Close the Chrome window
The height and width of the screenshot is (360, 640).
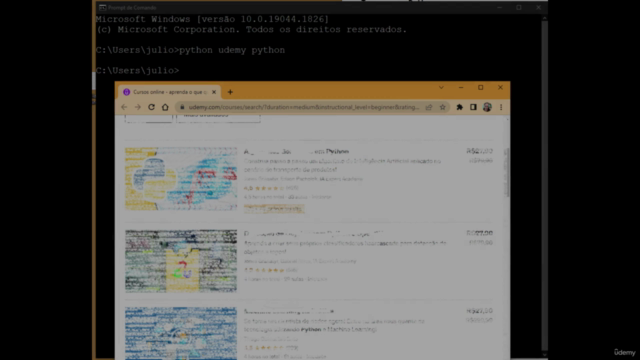pos(500,87)
